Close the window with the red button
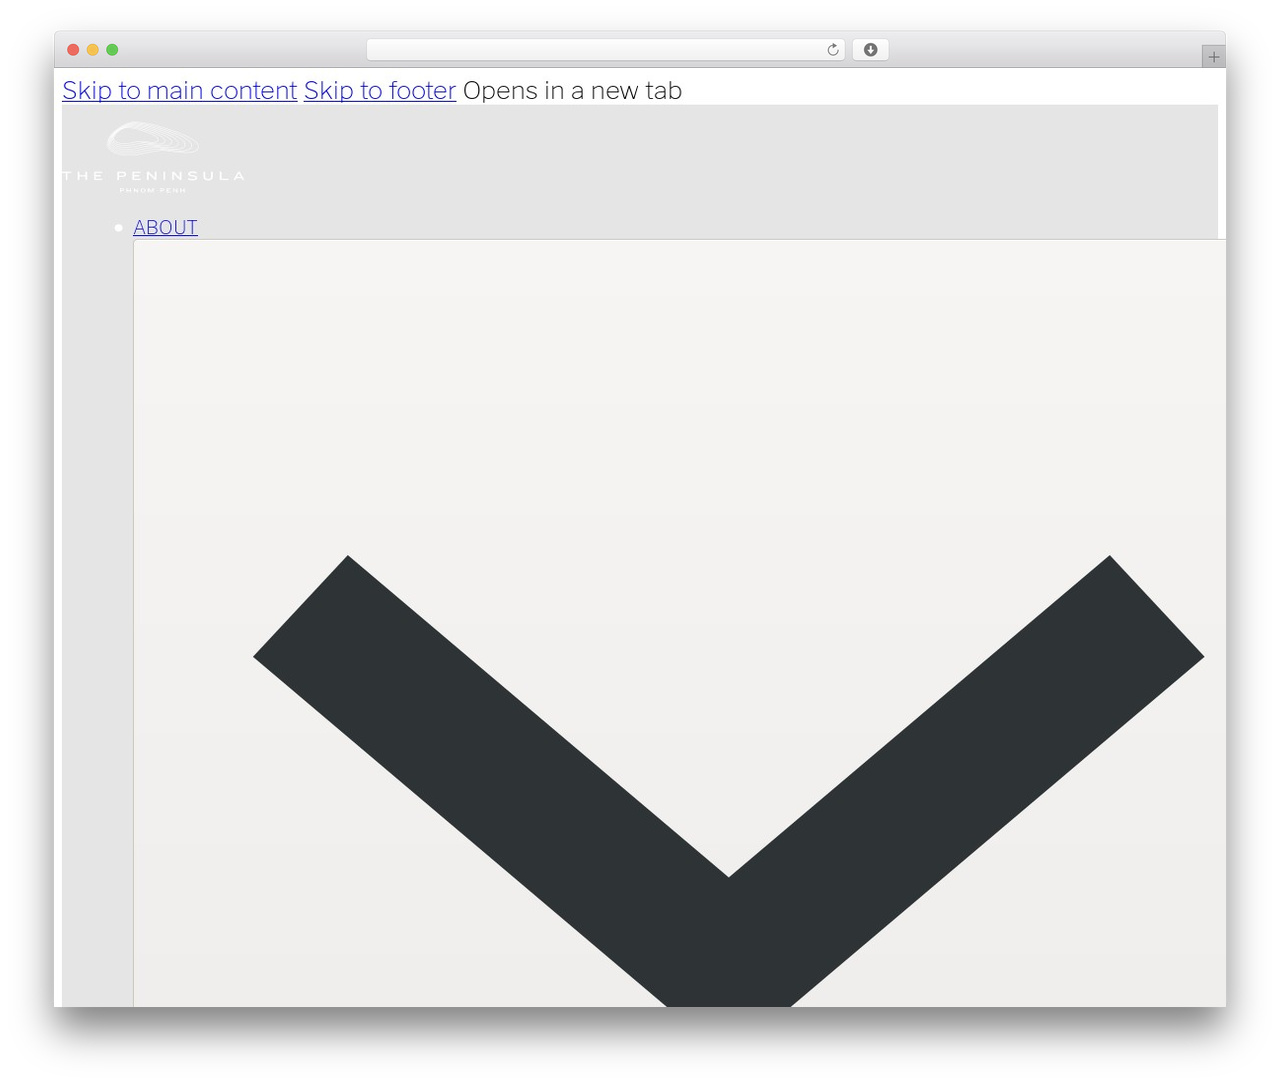This screenshot has height=1084, width=1280. pos(73,50)
